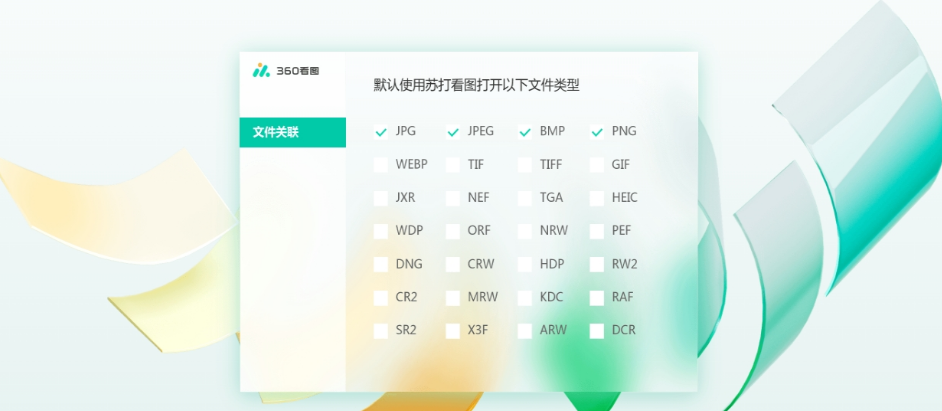Uncheck the JPEG file type checkbox
942x411 pixels.
453,132
